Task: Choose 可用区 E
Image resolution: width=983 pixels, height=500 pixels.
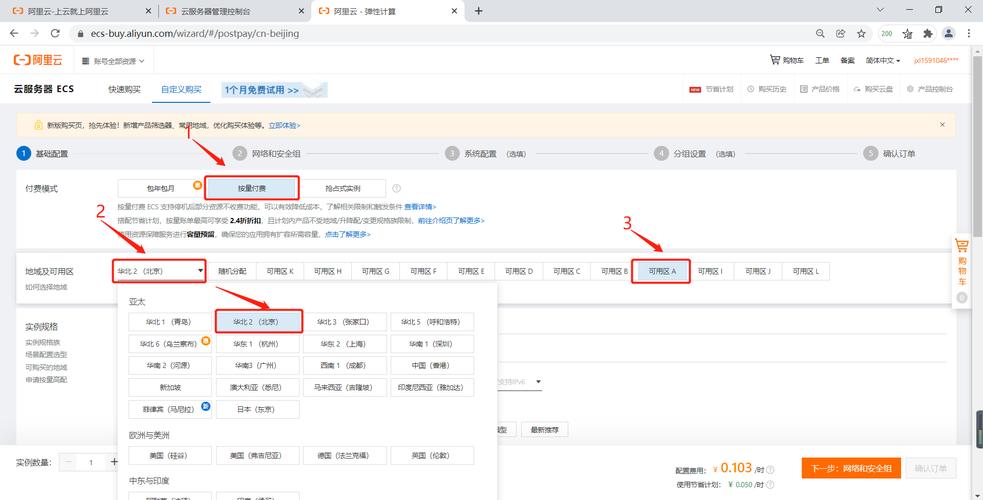Action: click(471, 271)
